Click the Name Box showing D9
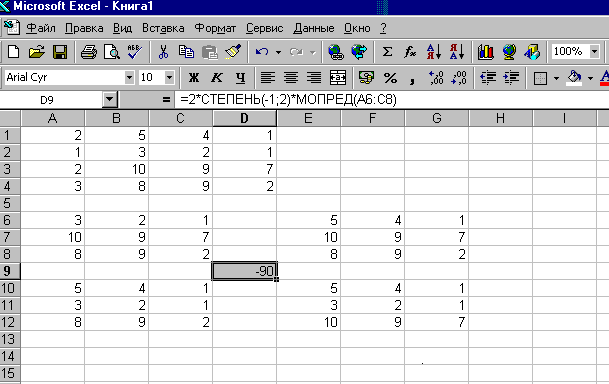 tap(52, 100)
